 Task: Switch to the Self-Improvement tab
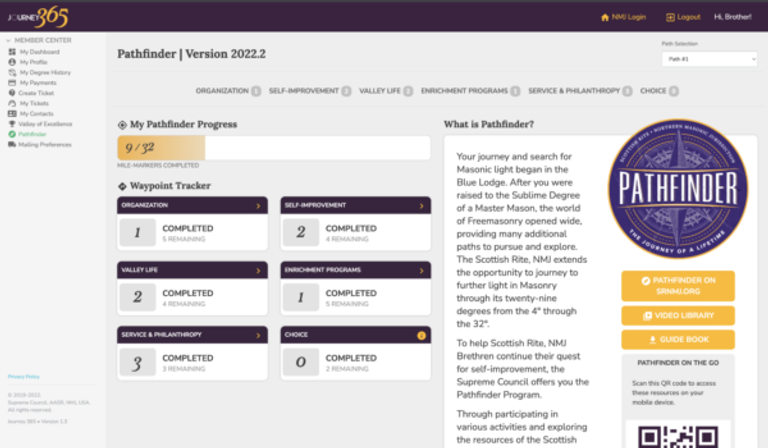click(x=310, y=91)
